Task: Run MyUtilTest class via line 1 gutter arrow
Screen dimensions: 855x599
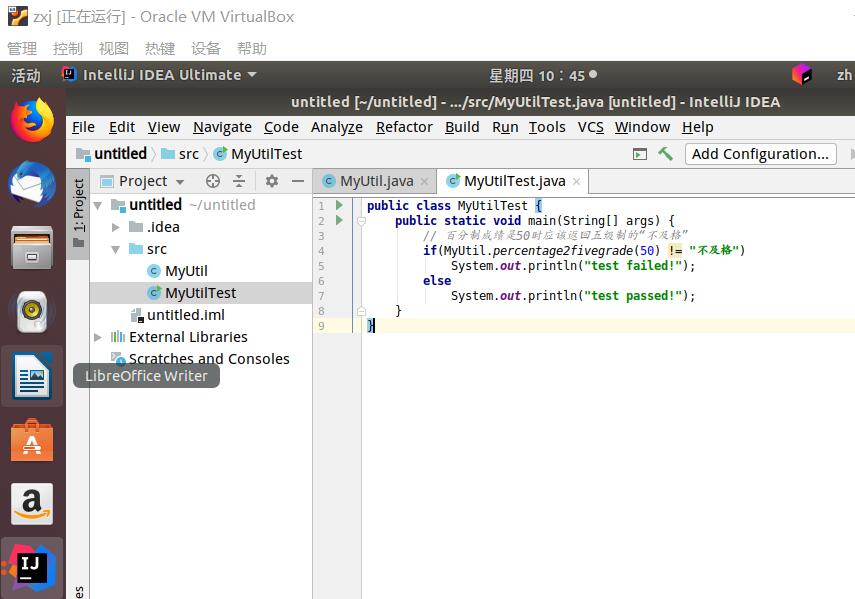Action: pos(339,205)
